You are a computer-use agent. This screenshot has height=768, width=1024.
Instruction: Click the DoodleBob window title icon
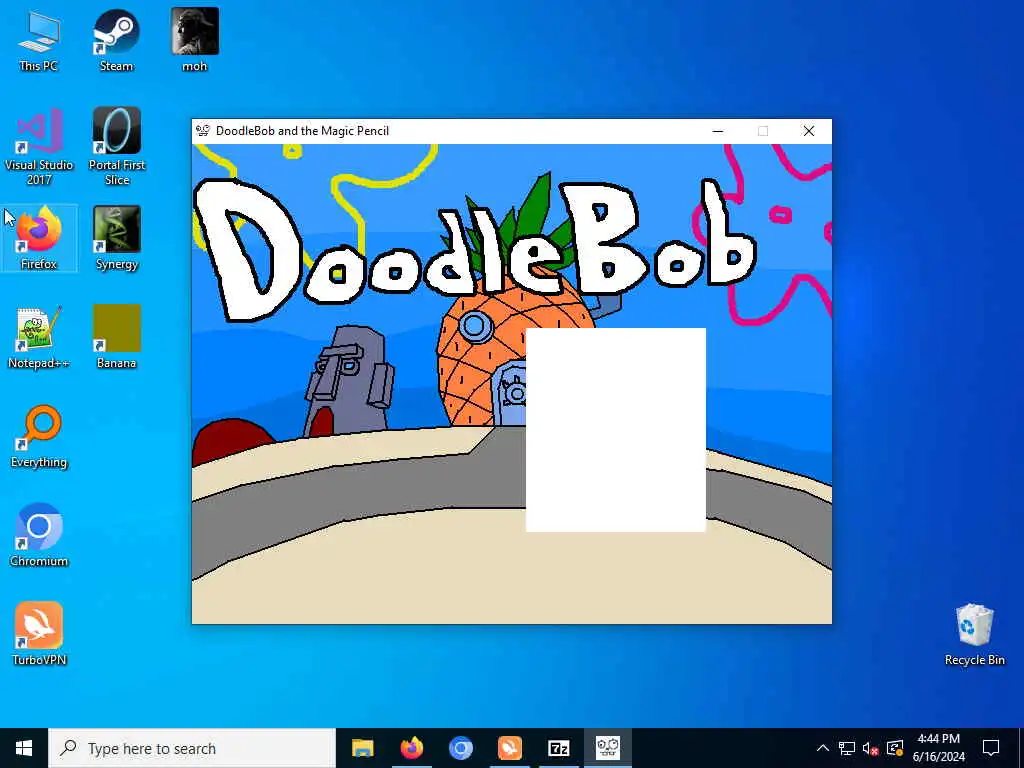point(203,131)
